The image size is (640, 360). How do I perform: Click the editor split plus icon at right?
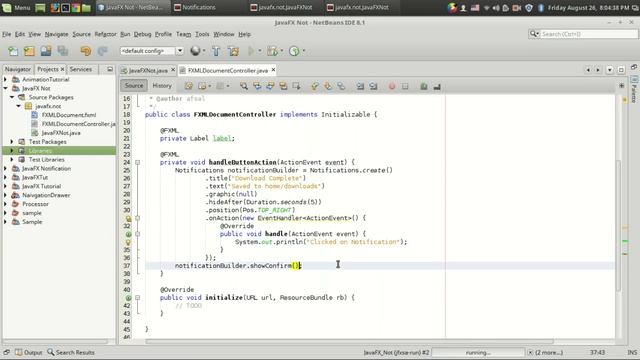coord(621,86)
